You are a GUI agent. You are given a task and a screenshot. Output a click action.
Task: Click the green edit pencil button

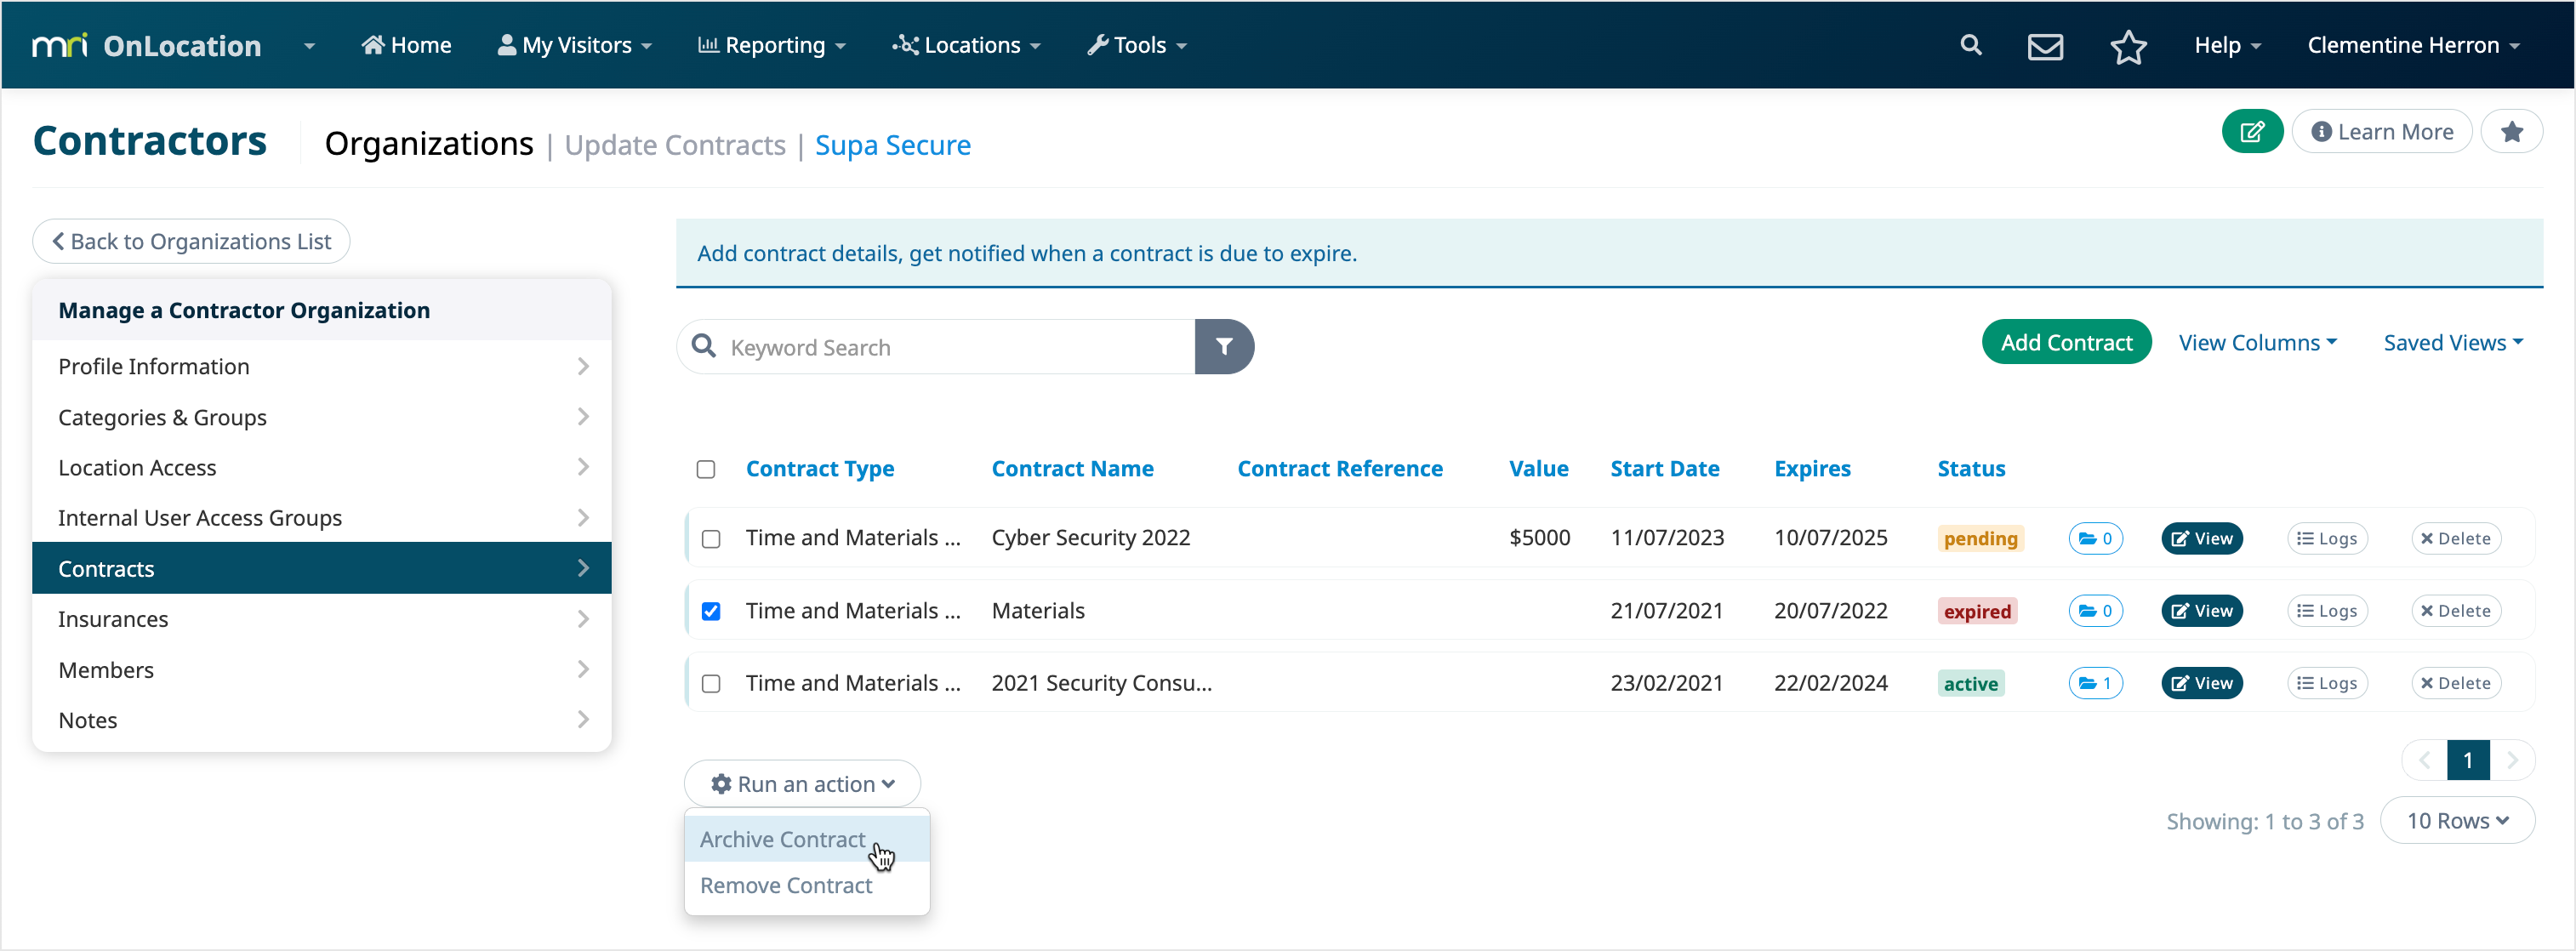2252,131
